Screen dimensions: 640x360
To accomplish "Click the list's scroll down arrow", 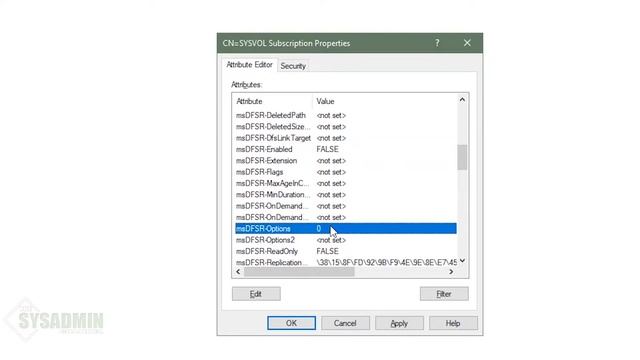I will 462,261.
